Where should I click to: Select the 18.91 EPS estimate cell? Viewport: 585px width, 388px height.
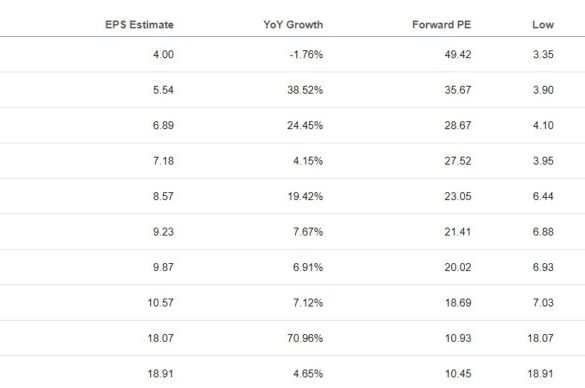[x=160, y=373]
